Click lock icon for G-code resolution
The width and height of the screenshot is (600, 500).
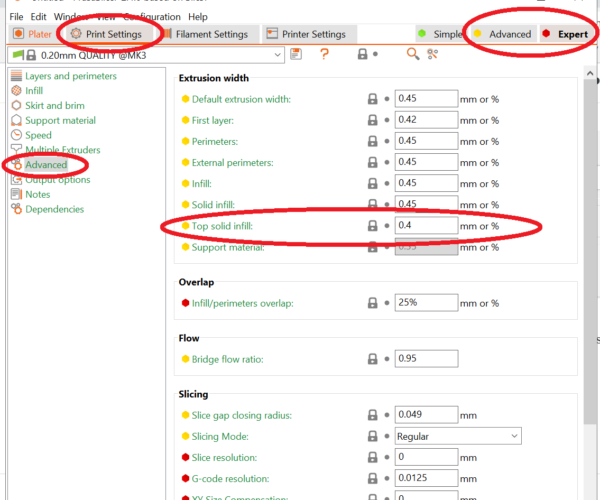372,478
